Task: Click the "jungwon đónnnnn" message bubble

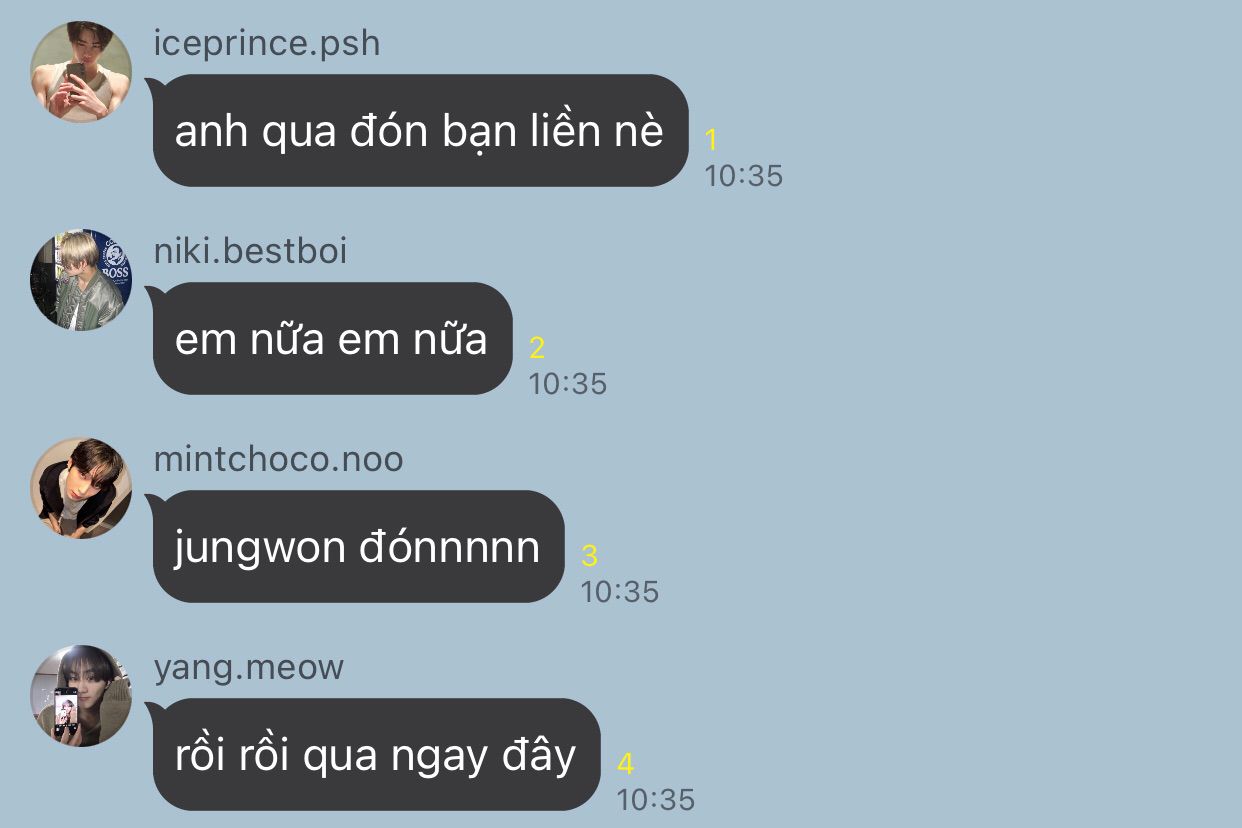Action: [358, 546]
